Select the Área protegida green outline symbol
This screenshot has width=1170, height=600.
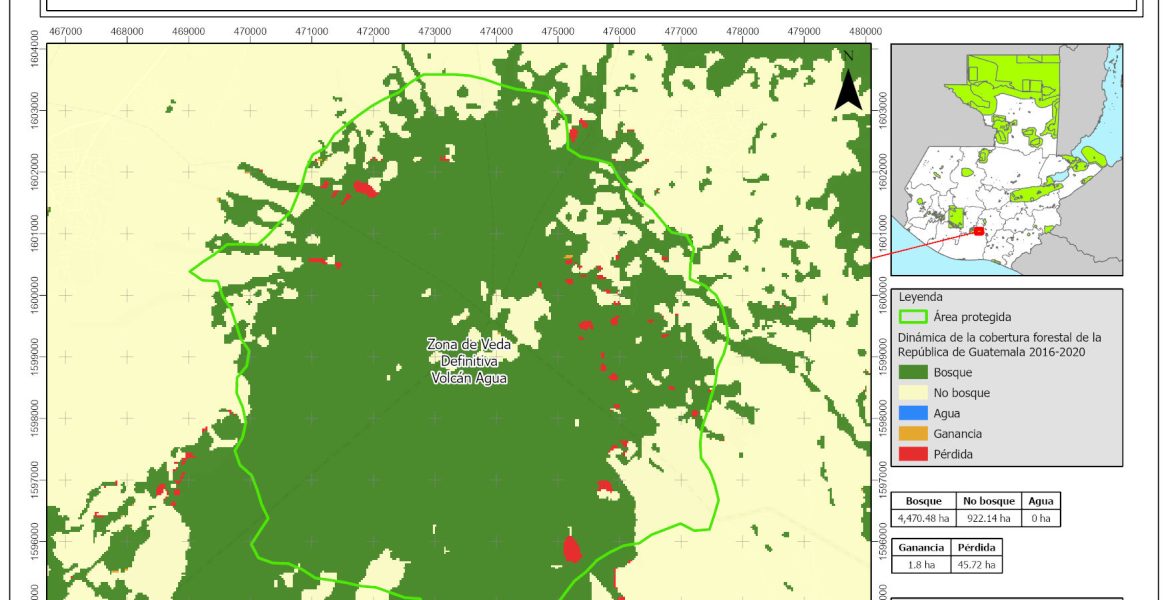[912, 317]
